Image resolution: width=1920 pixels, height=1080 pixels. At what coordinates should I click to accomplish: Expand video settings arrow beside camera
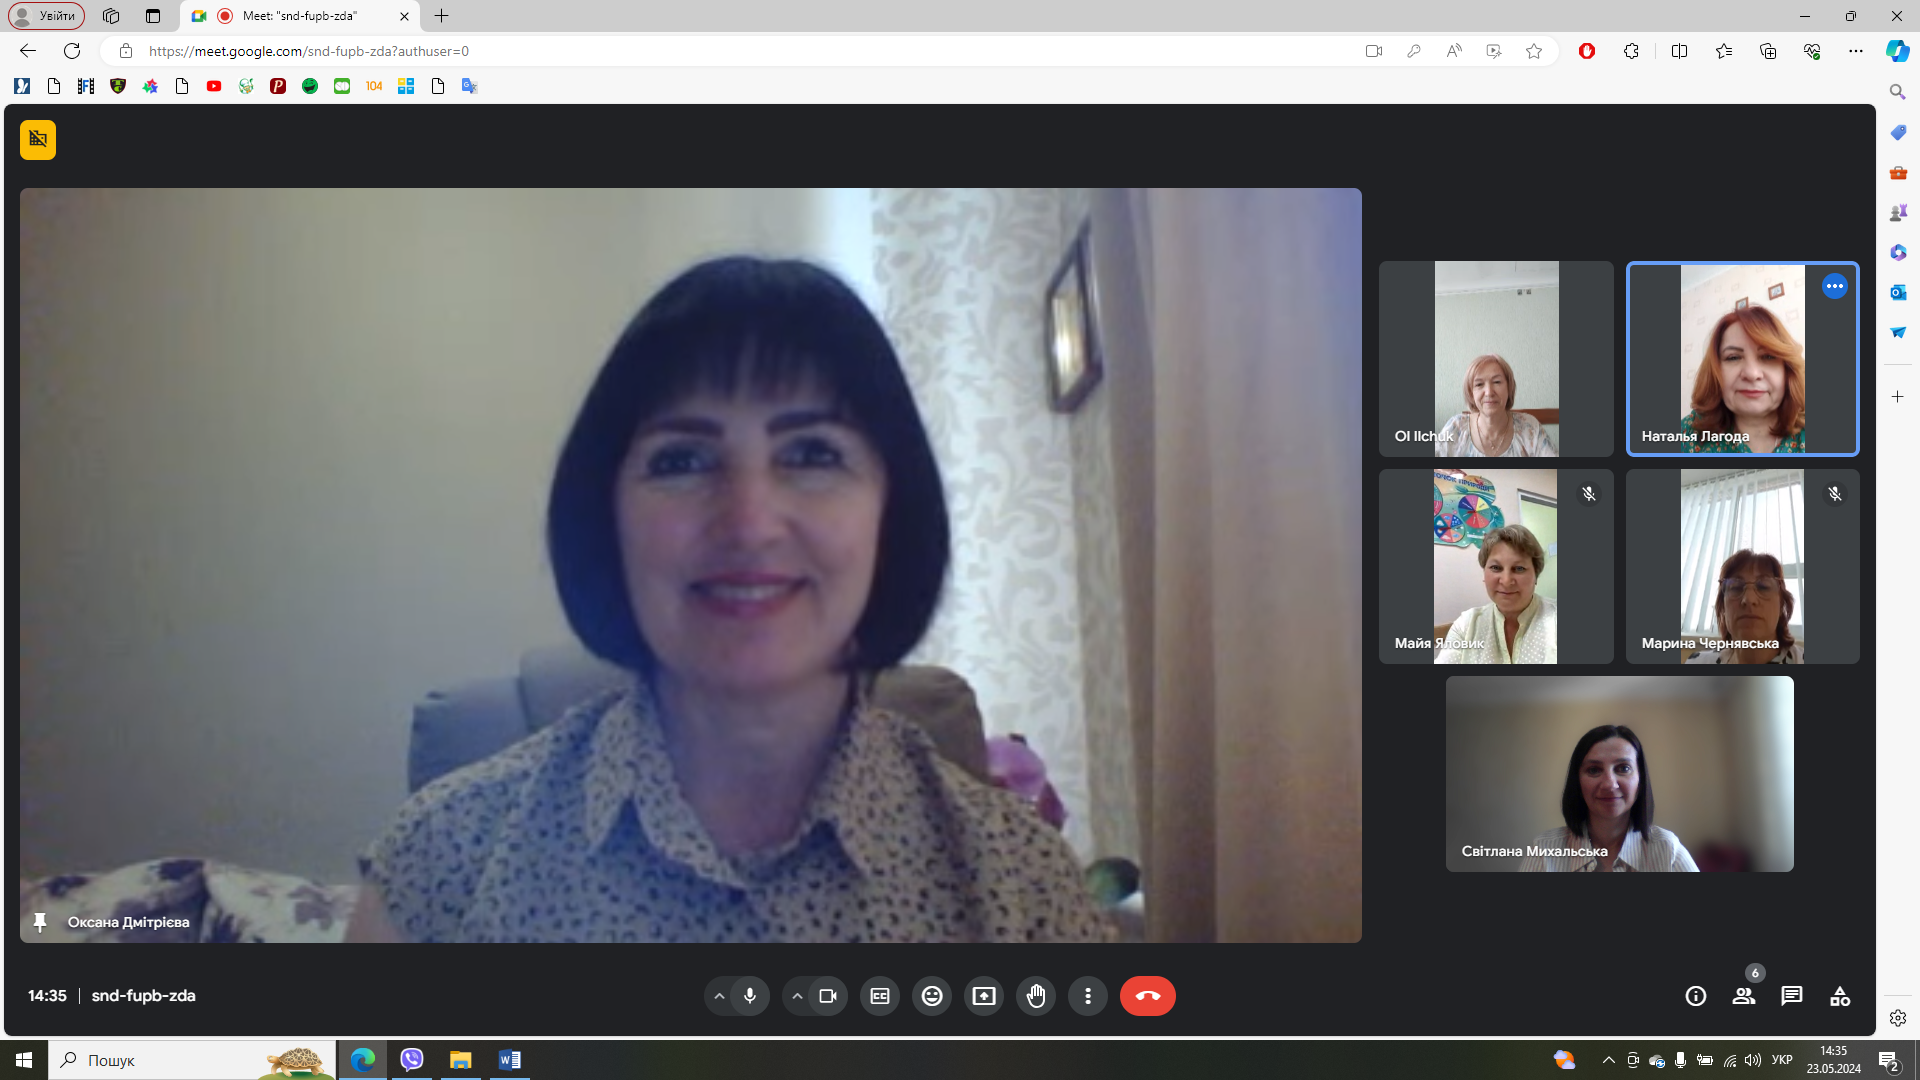coord(797,996)
